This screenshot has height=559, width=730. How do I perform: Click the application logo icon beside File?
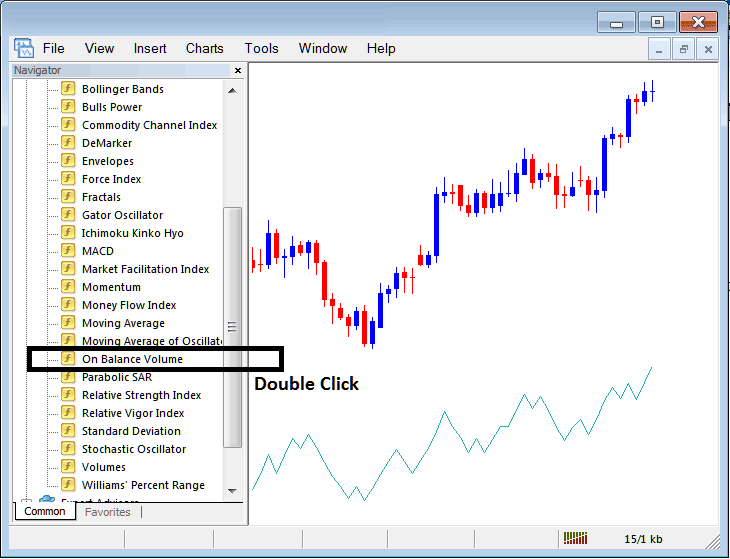(24, 48)
